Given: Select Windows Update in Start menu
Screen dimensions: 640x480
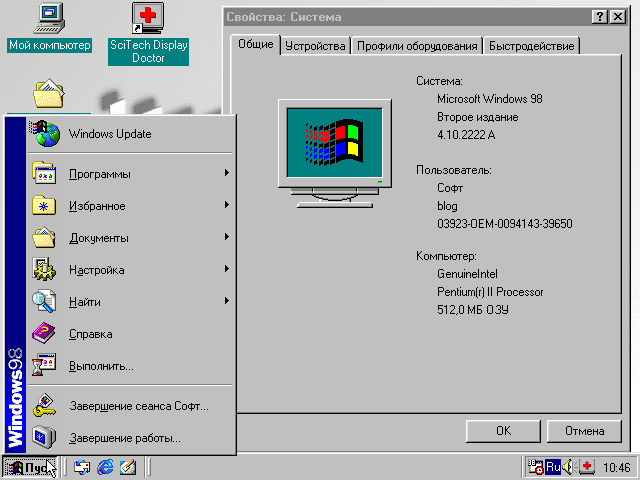Looking at the screenshot, I should click(x=131, y=134).
